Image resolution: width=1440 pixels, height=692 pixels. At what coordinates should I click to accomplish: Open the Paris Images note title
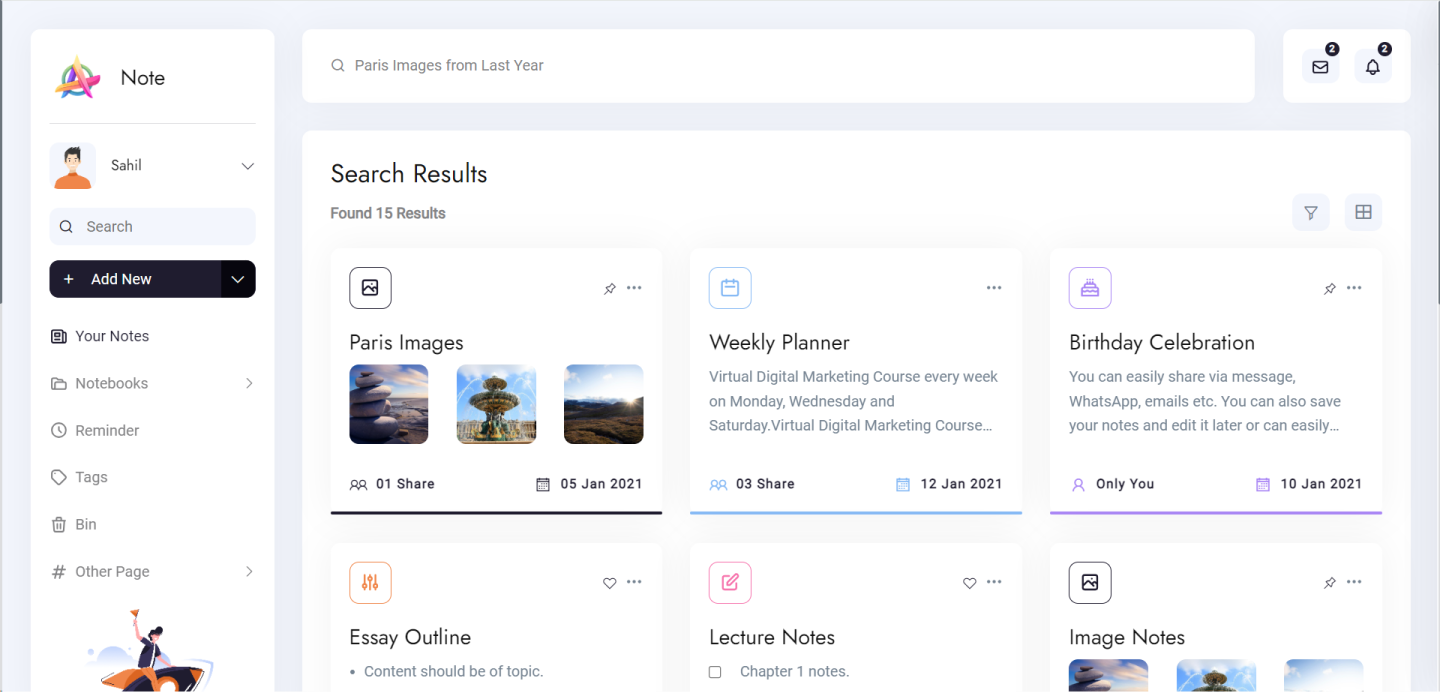pyautogui.click(x=406, y=342)
